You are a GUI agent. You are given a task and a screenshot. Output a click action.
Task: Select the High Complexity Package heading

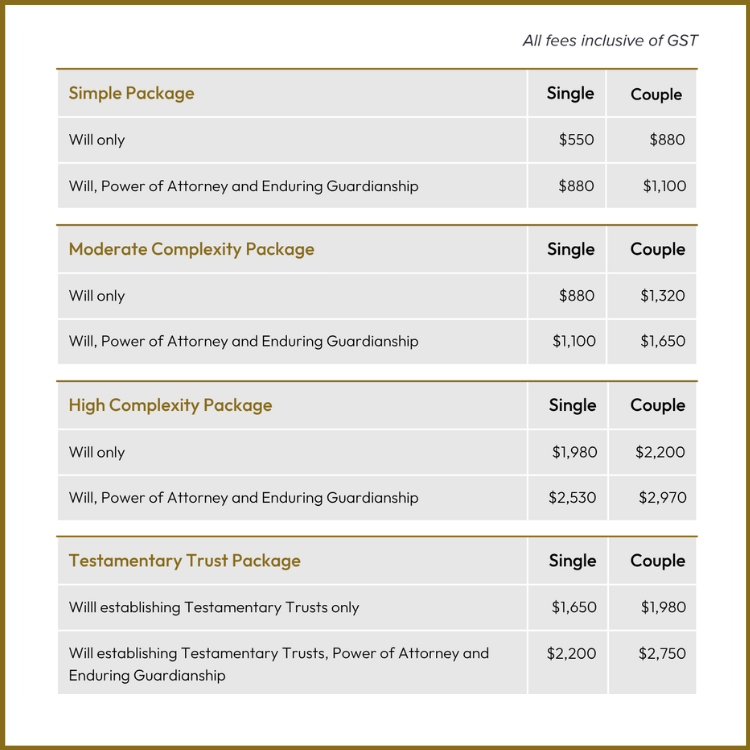pyautogui.click(x=170, y=405)
